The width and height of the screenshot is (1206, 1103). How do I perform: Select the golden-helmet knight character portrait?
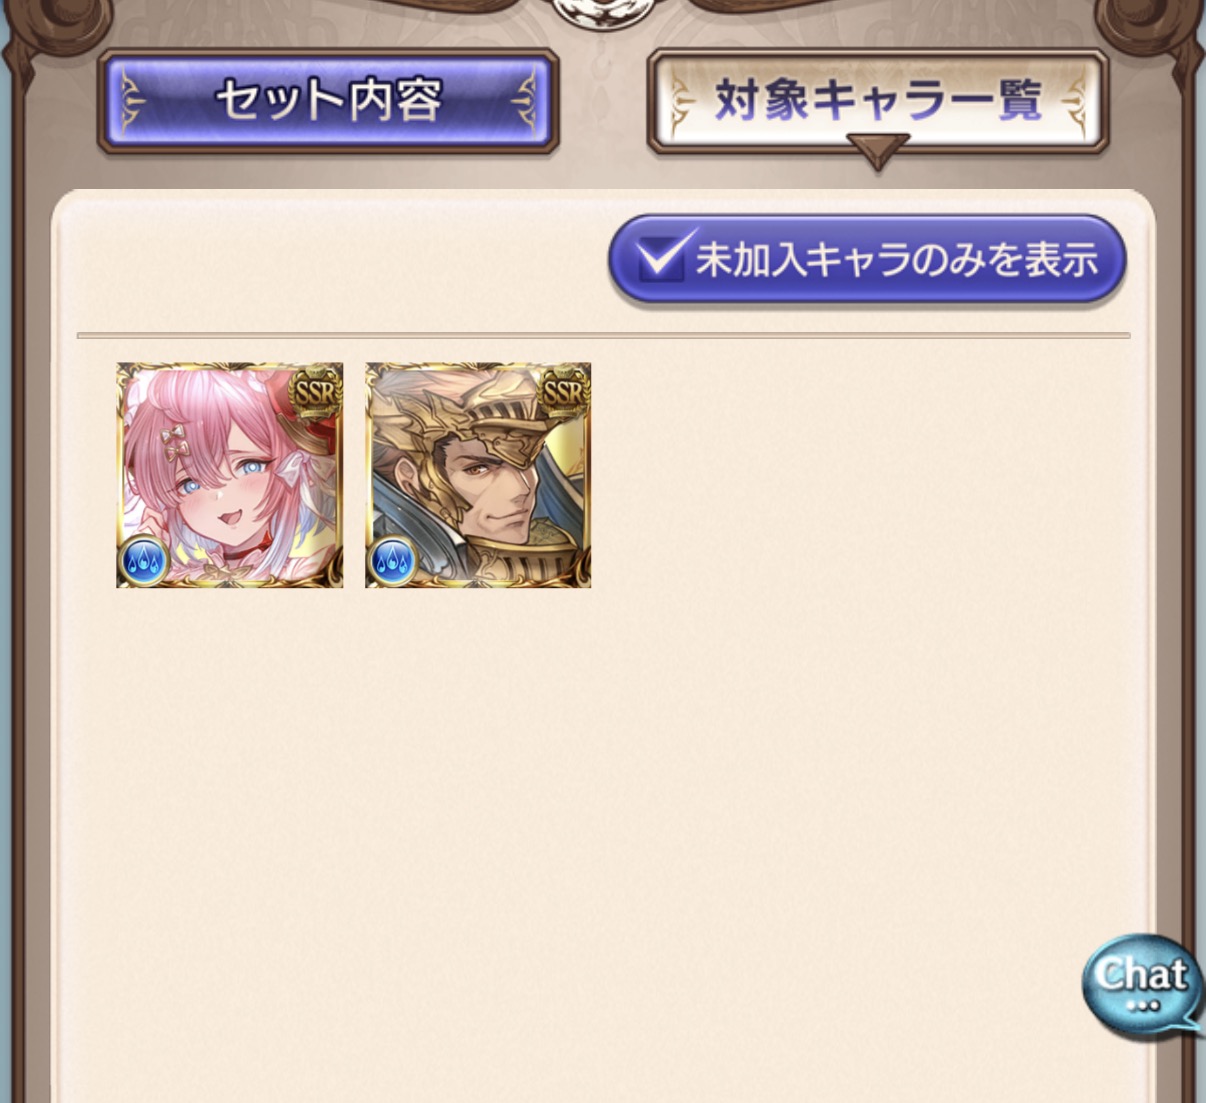coord(478,475)
